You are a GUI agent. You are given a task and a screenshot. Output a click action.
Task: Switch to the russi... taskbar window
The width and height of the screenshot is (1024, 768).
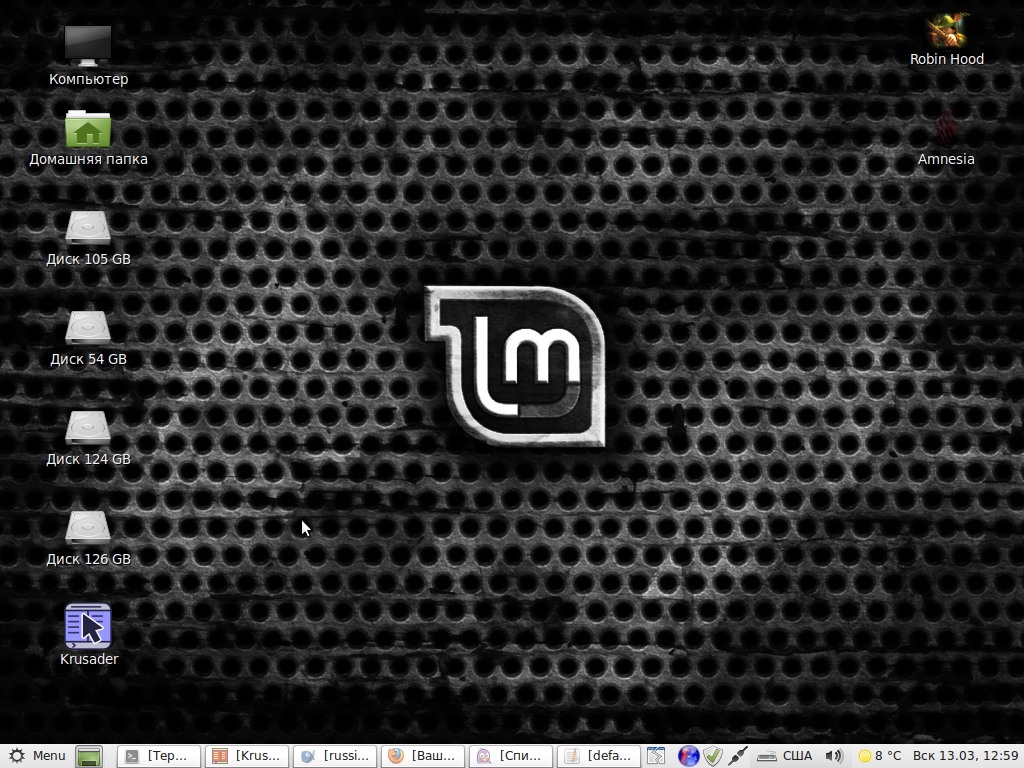335,756
